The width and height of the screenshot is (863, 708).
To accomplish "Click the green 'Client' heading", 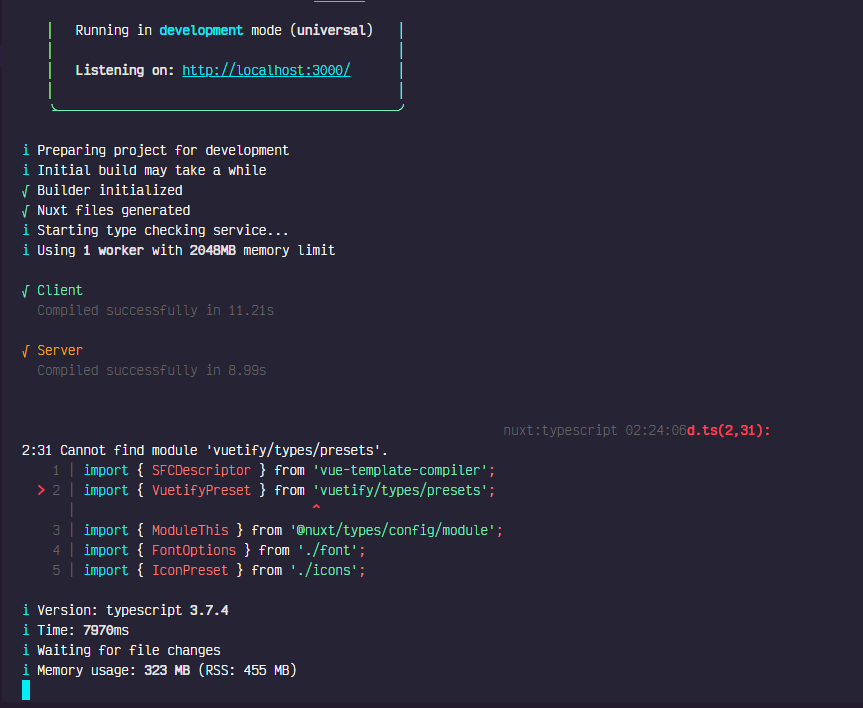I will (x=60, y=290).
